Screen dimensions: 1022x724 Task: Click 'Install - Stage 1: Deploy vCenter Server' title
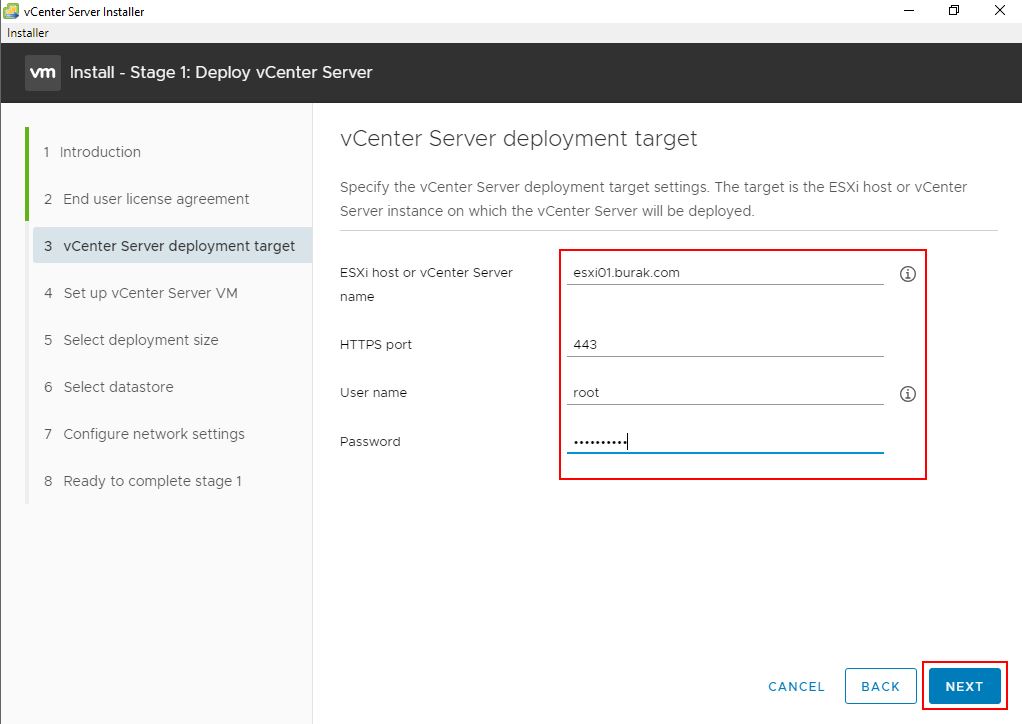click(x=221, y=72)
